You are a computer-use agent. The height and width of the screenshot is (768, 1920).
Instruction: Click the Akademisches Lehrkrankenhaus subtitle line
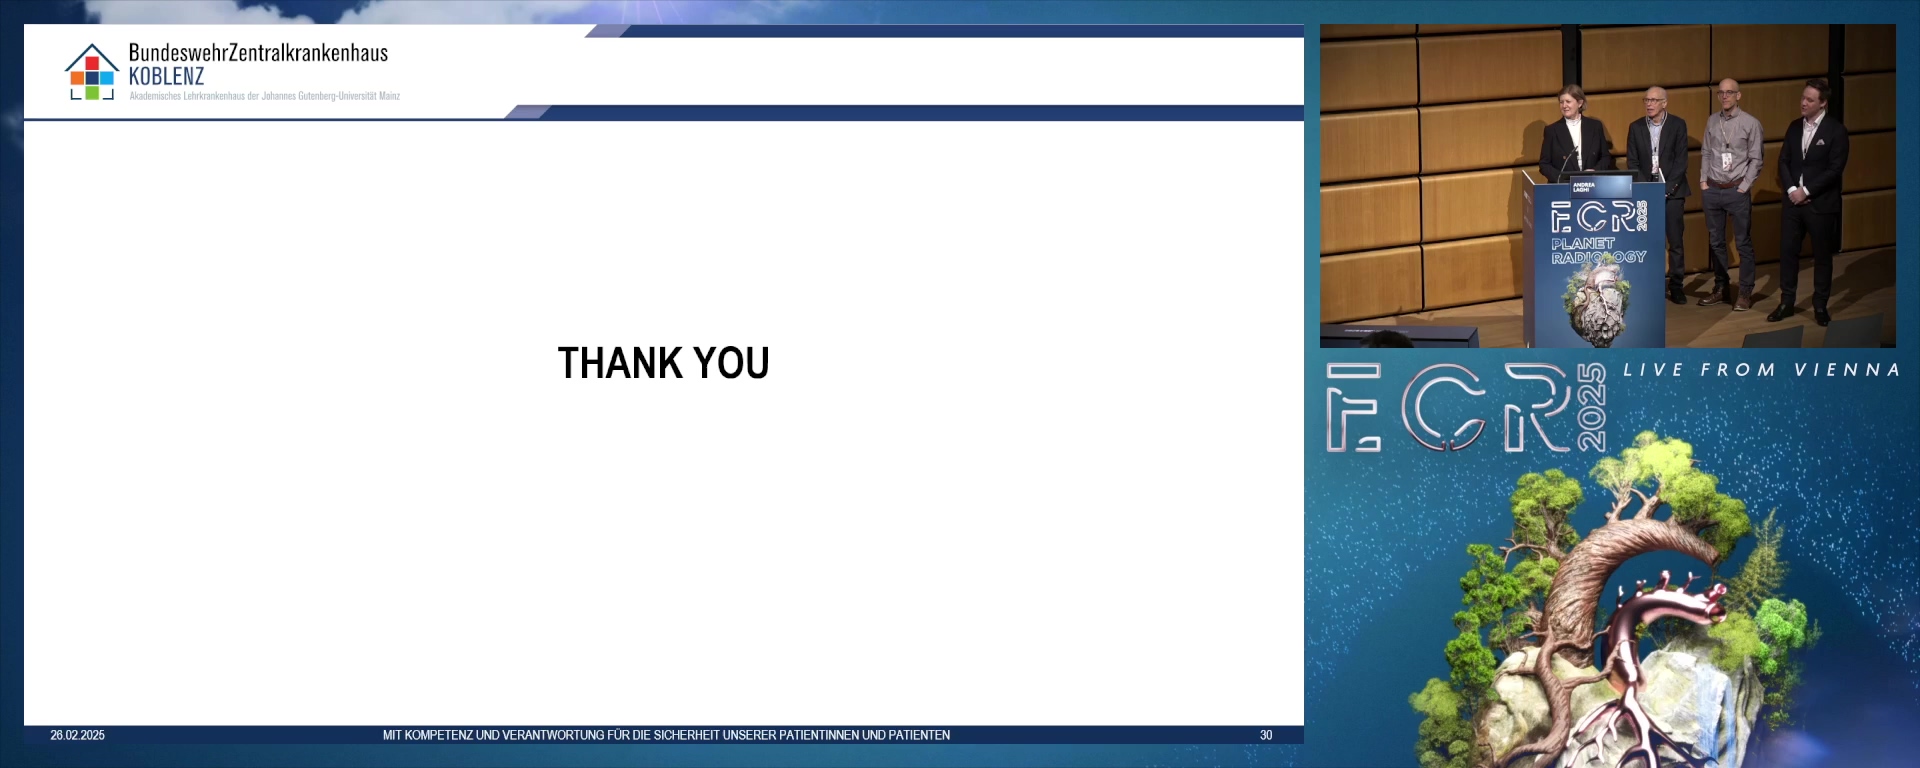click(x=265, y=96)
